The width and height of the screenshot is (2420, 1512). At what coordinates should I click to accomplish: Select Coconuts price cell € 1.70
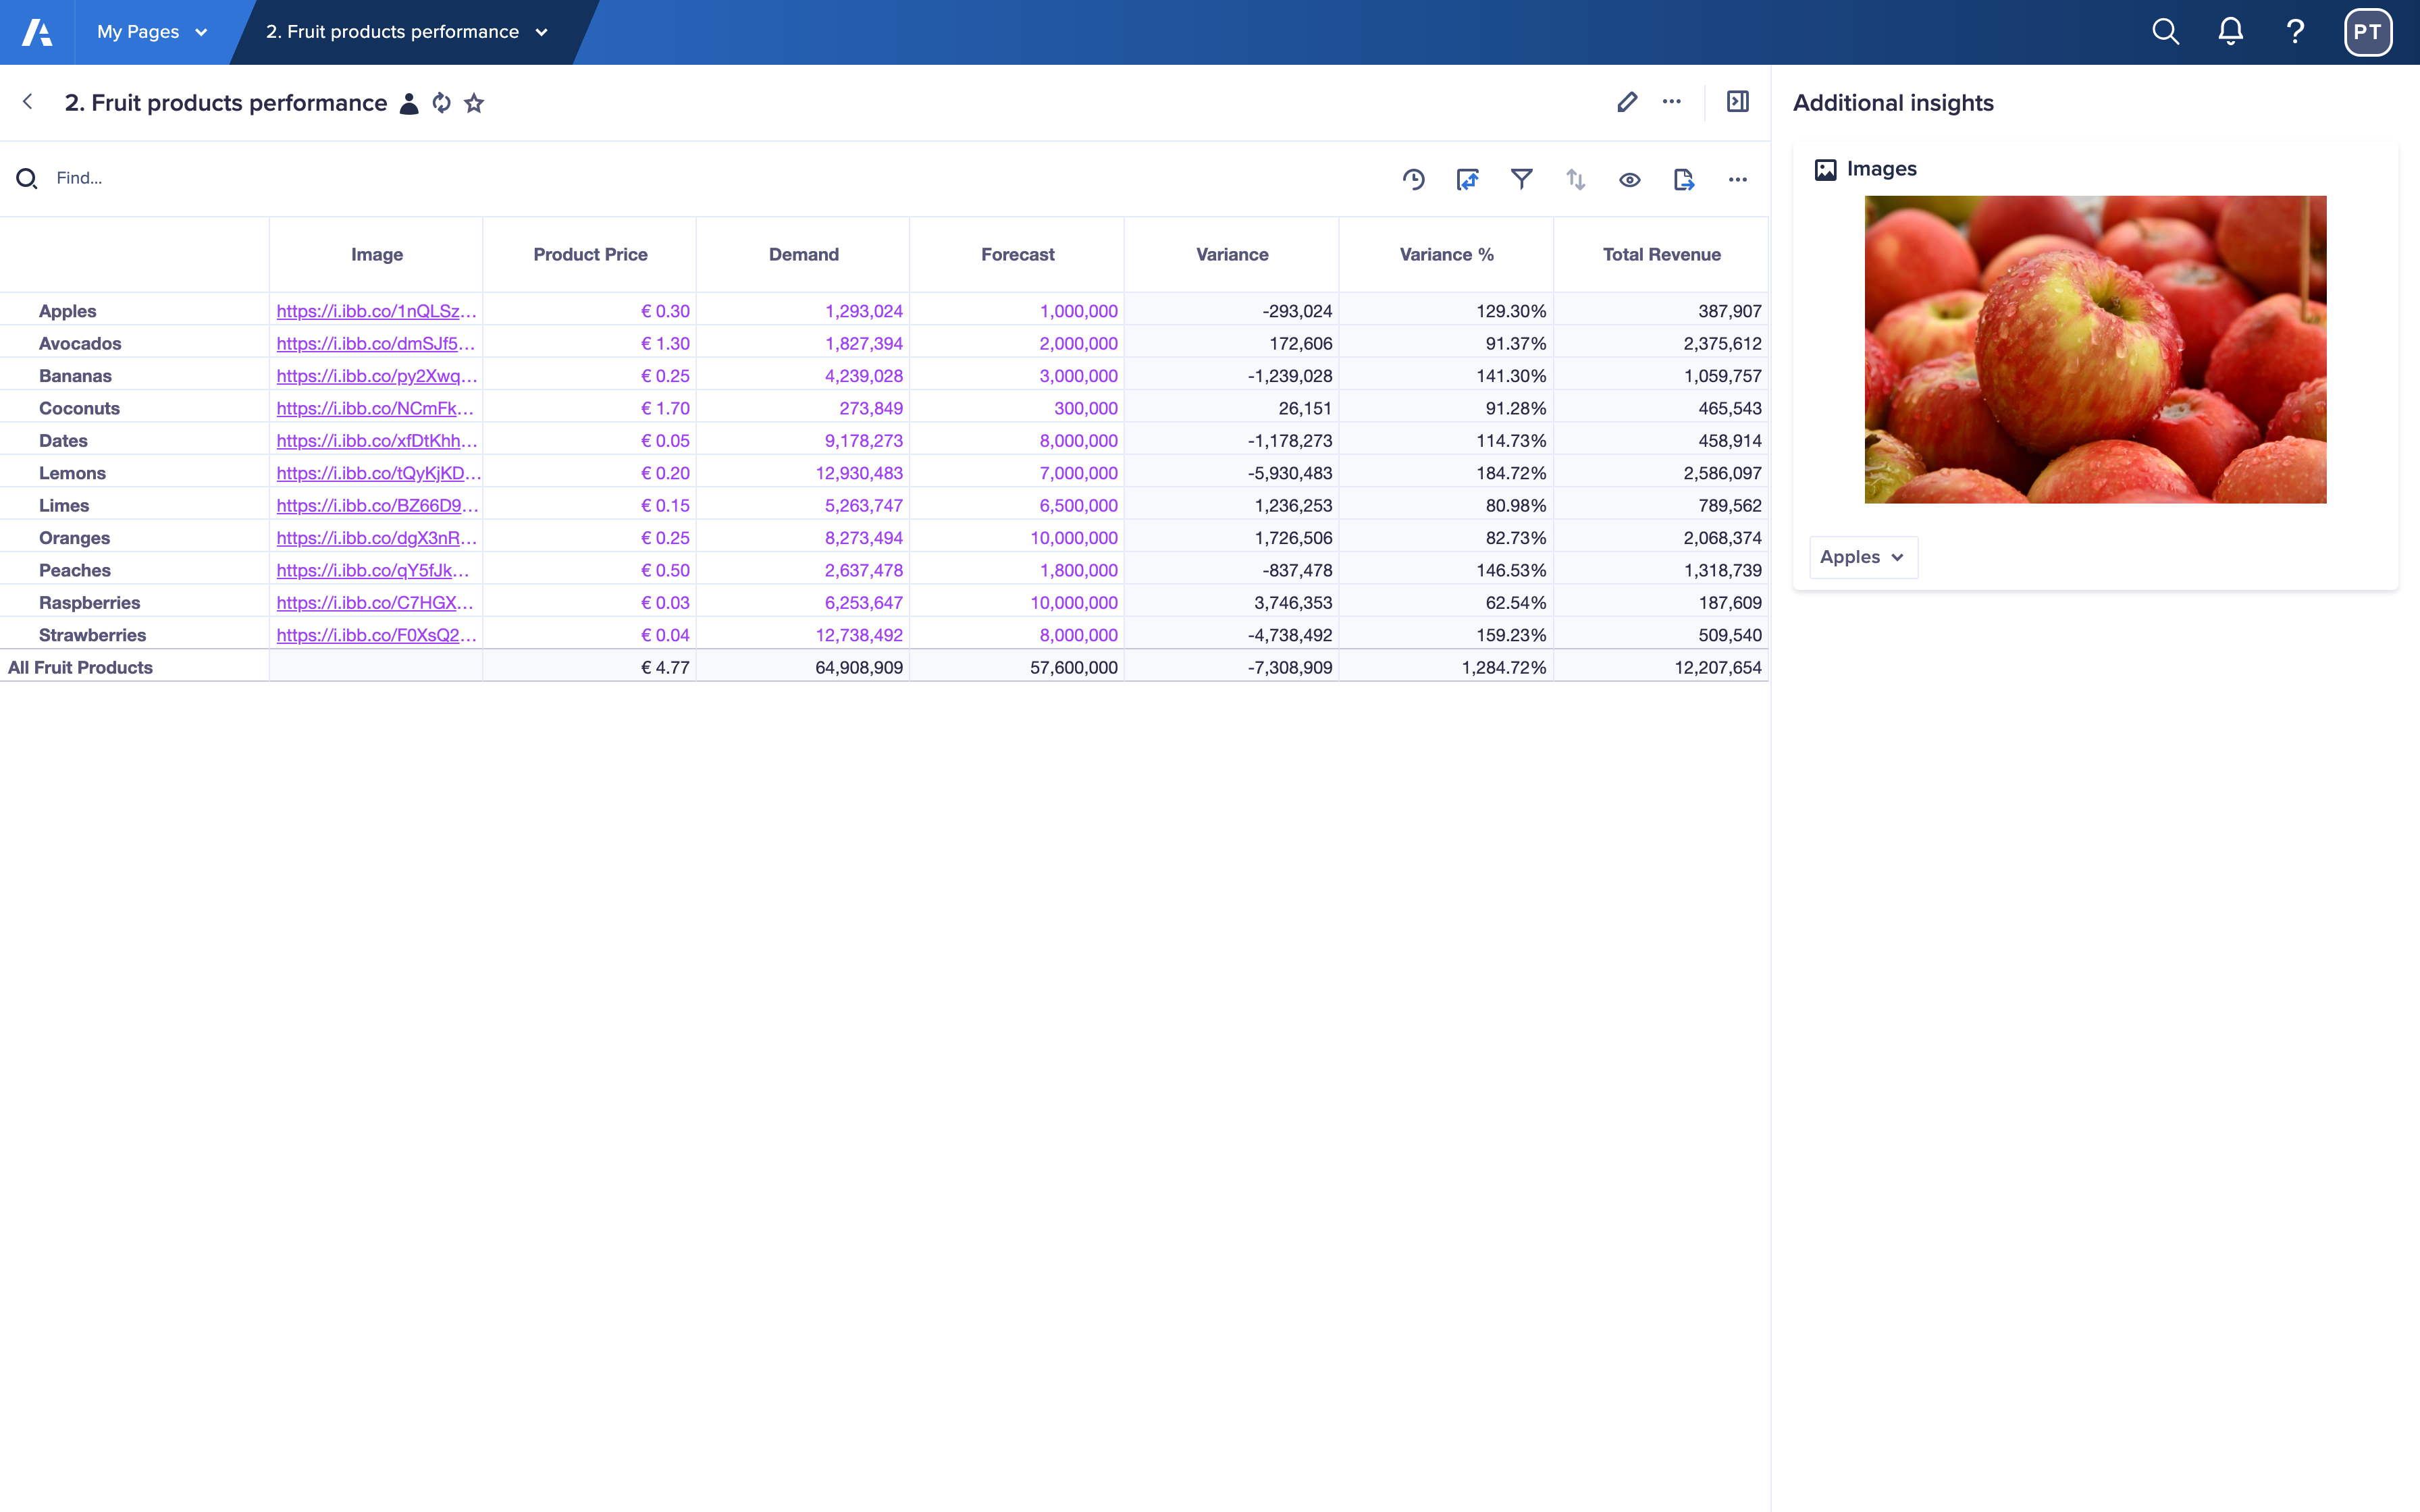[590, 408]
